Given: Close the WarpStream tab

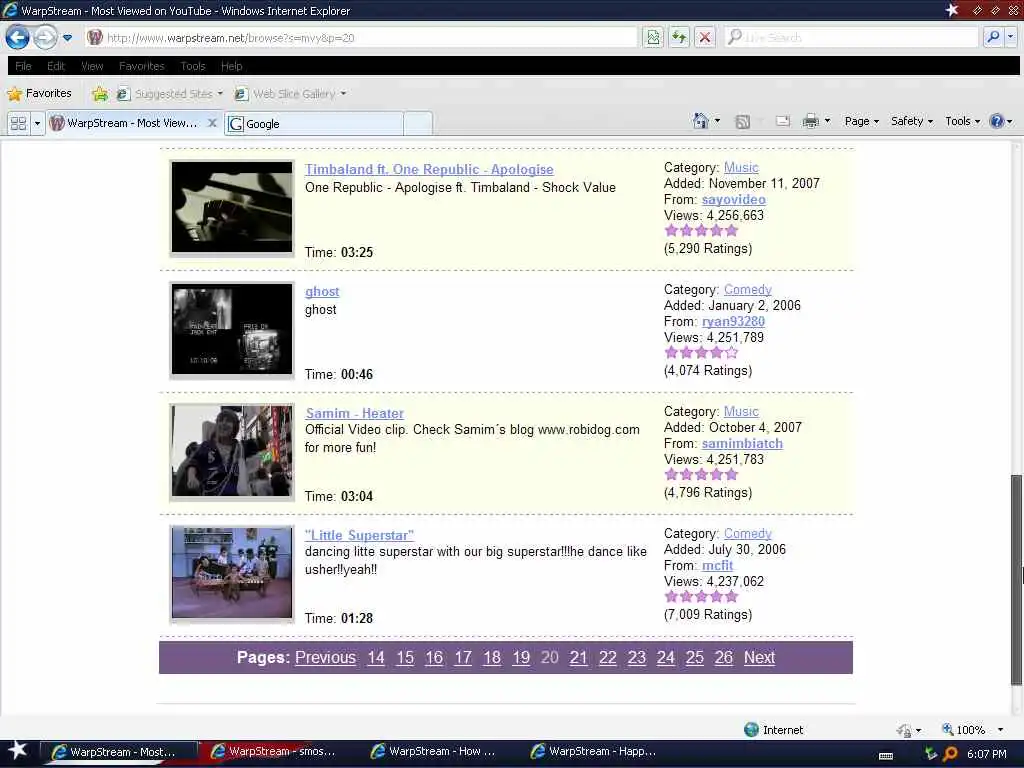Looking at the screenshot, I should (212, 122).
